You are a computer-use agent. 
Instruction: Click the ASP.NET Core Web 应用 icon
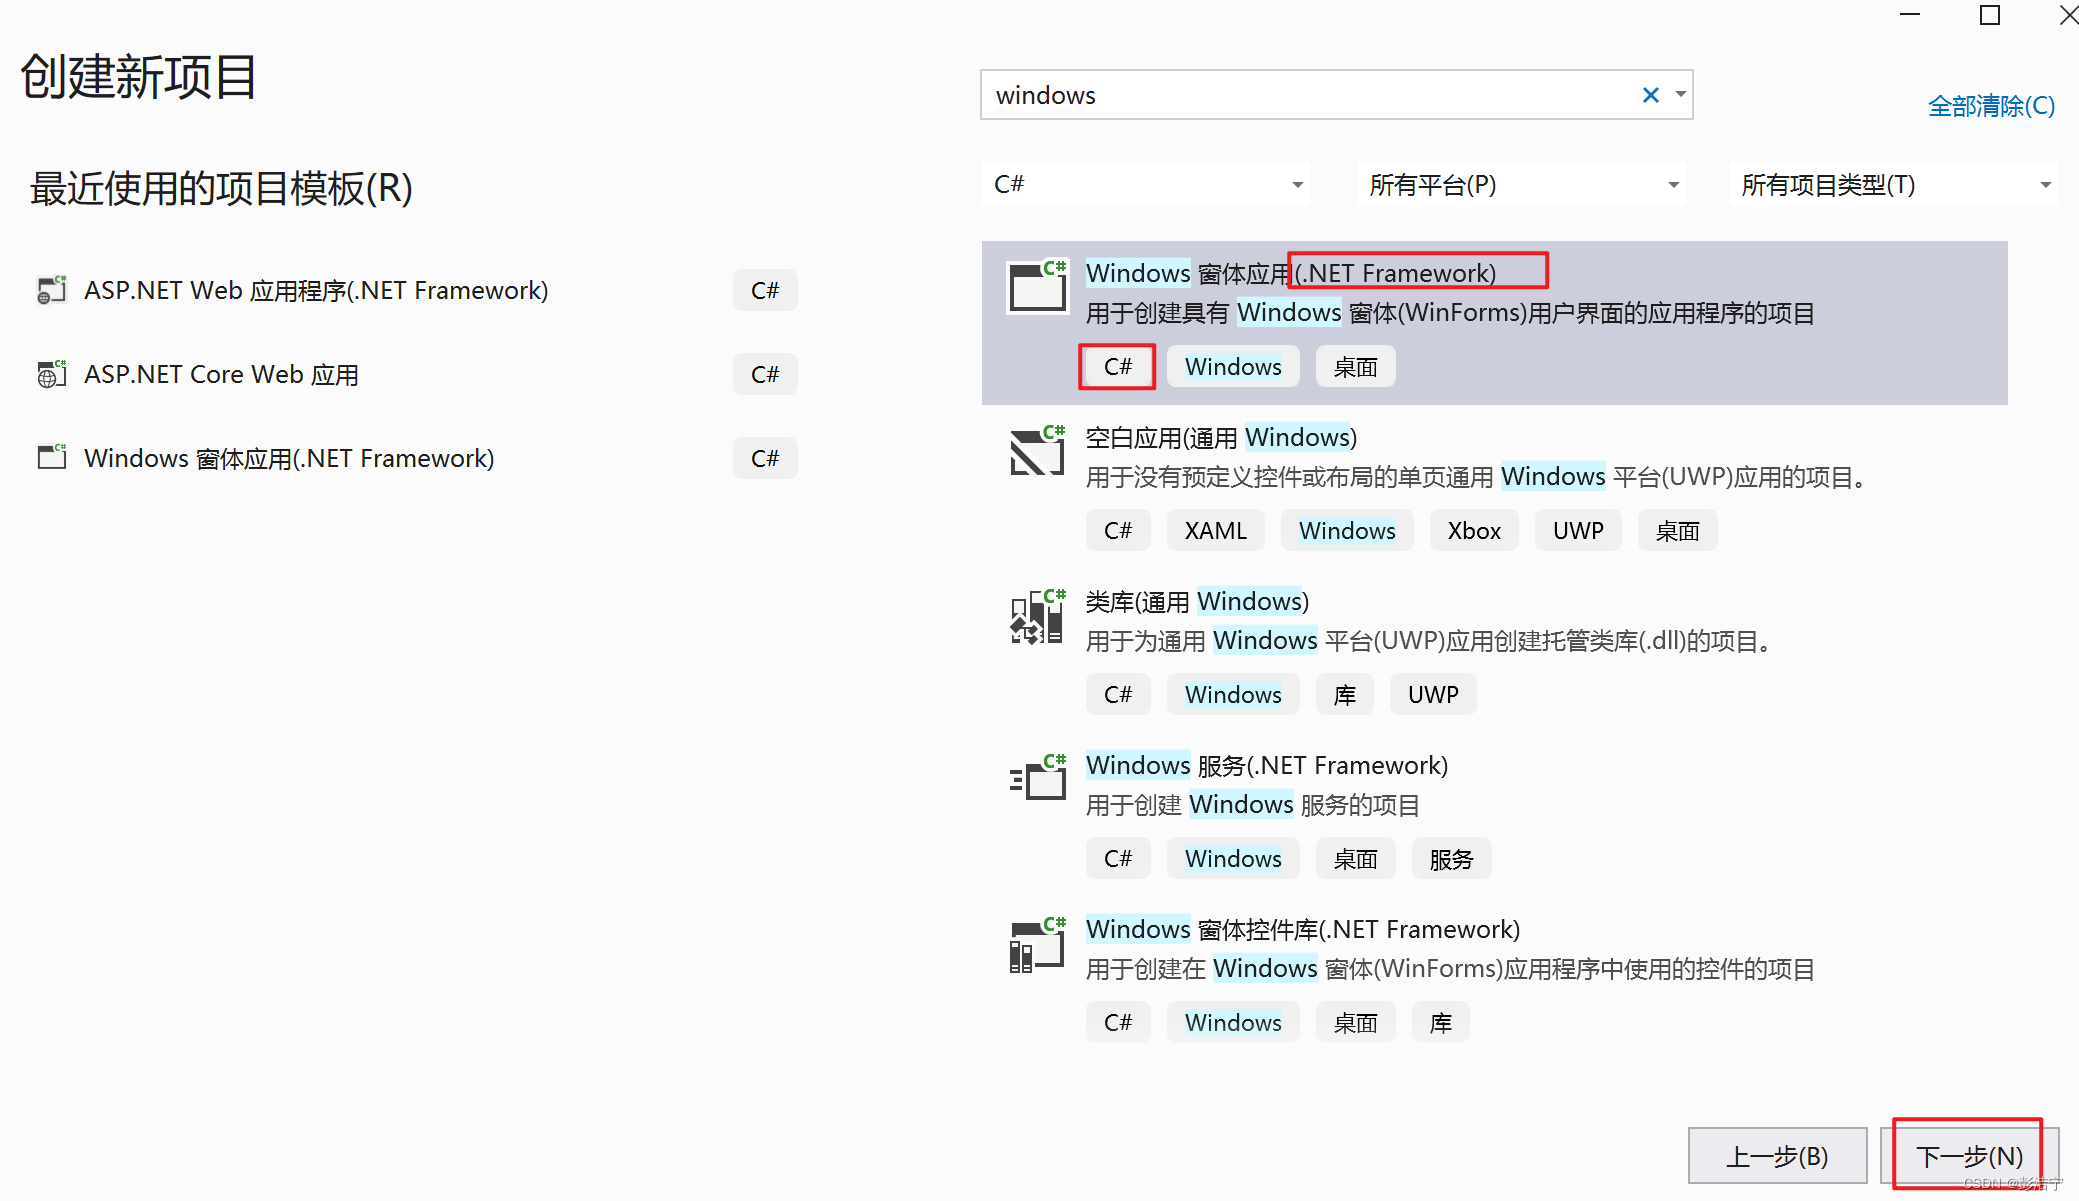click(50, 374)
